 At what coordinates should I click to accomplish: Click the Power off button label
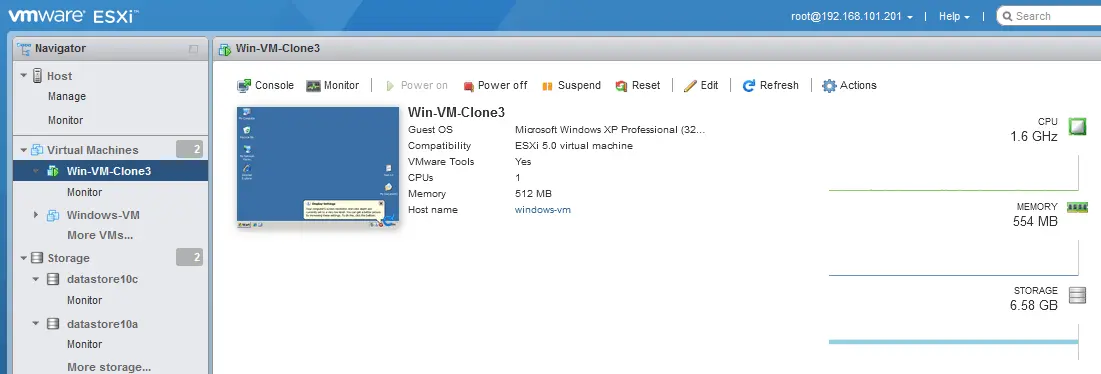(503, 86)
